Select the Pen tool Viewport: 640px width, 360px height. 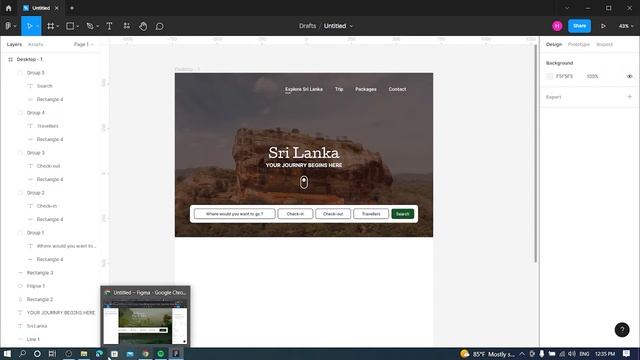[90, 26]
